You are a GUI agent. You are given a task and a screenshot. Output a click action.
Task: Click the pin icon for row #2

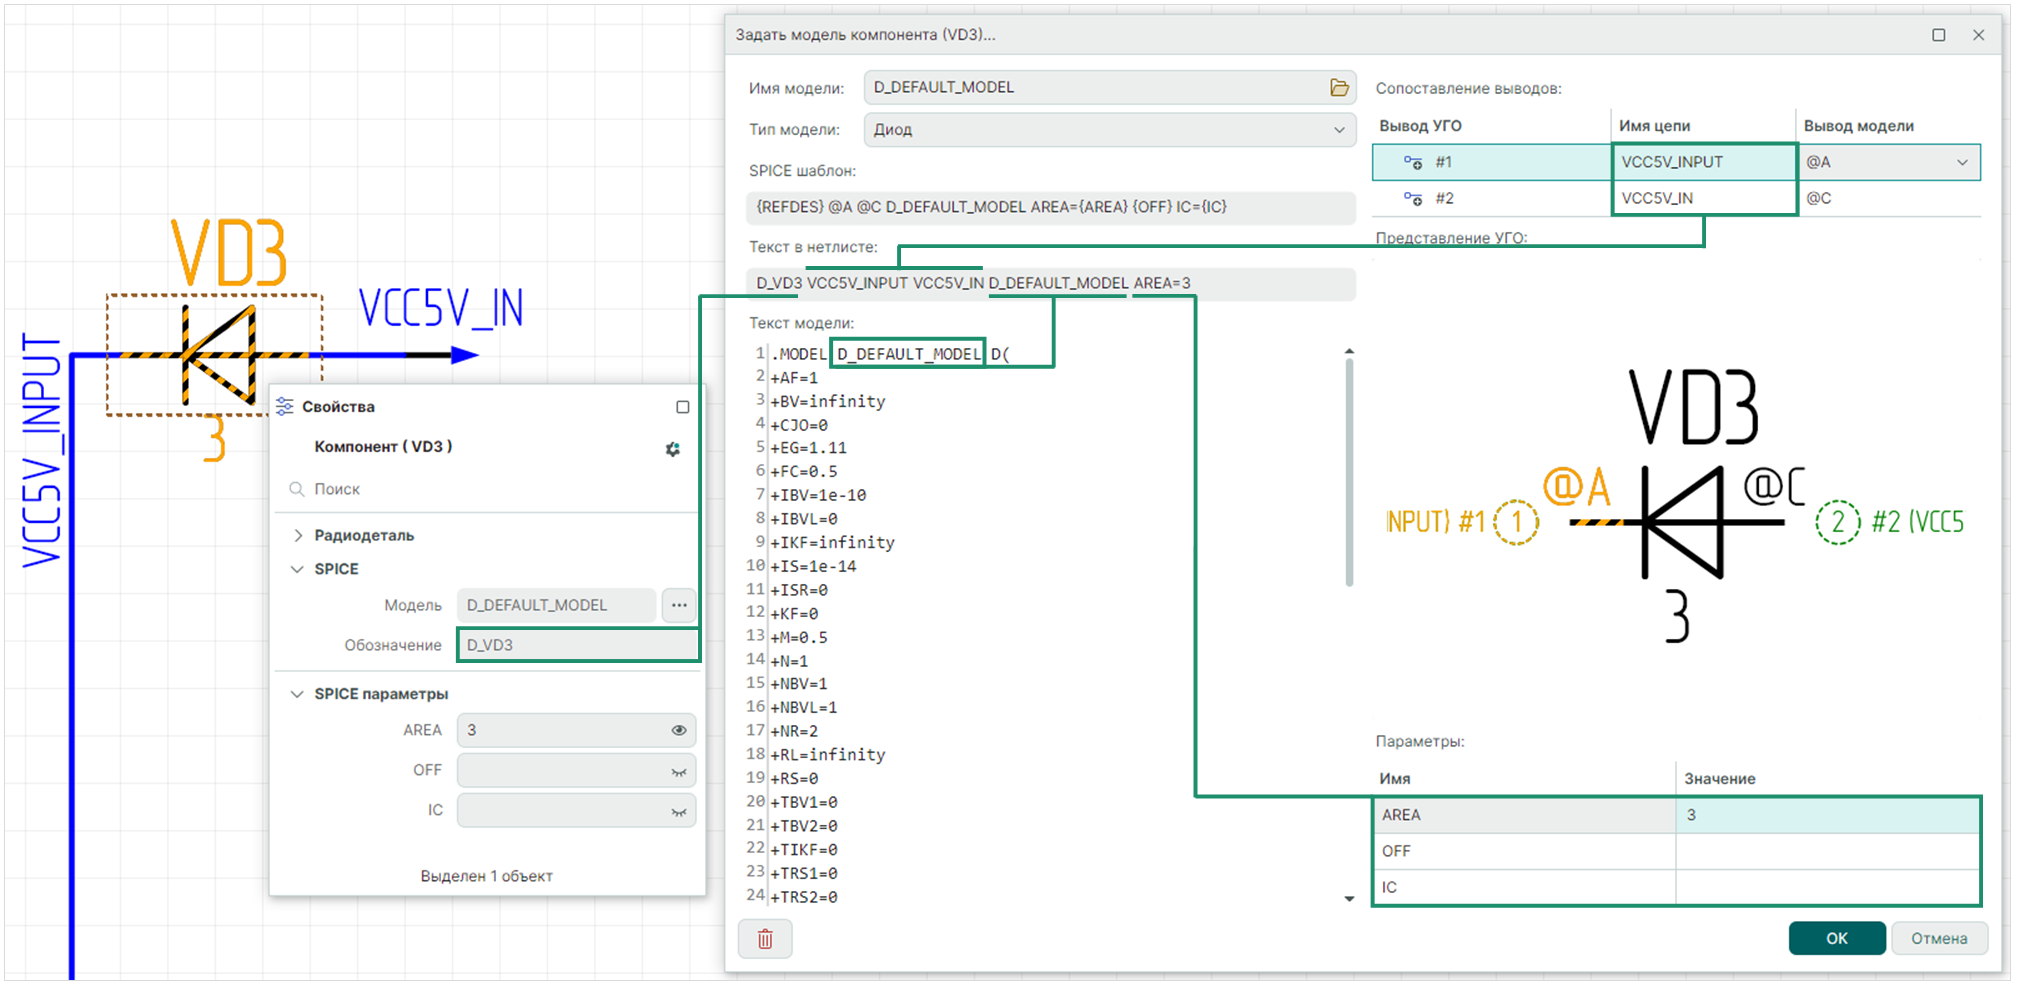coord(1413,198)
